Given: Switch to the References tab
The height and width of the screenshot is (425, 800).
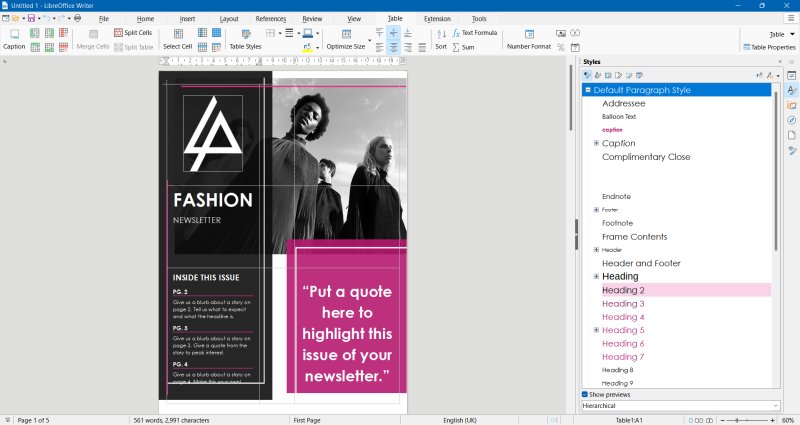Looking at the screenshot, I should 270,19.
